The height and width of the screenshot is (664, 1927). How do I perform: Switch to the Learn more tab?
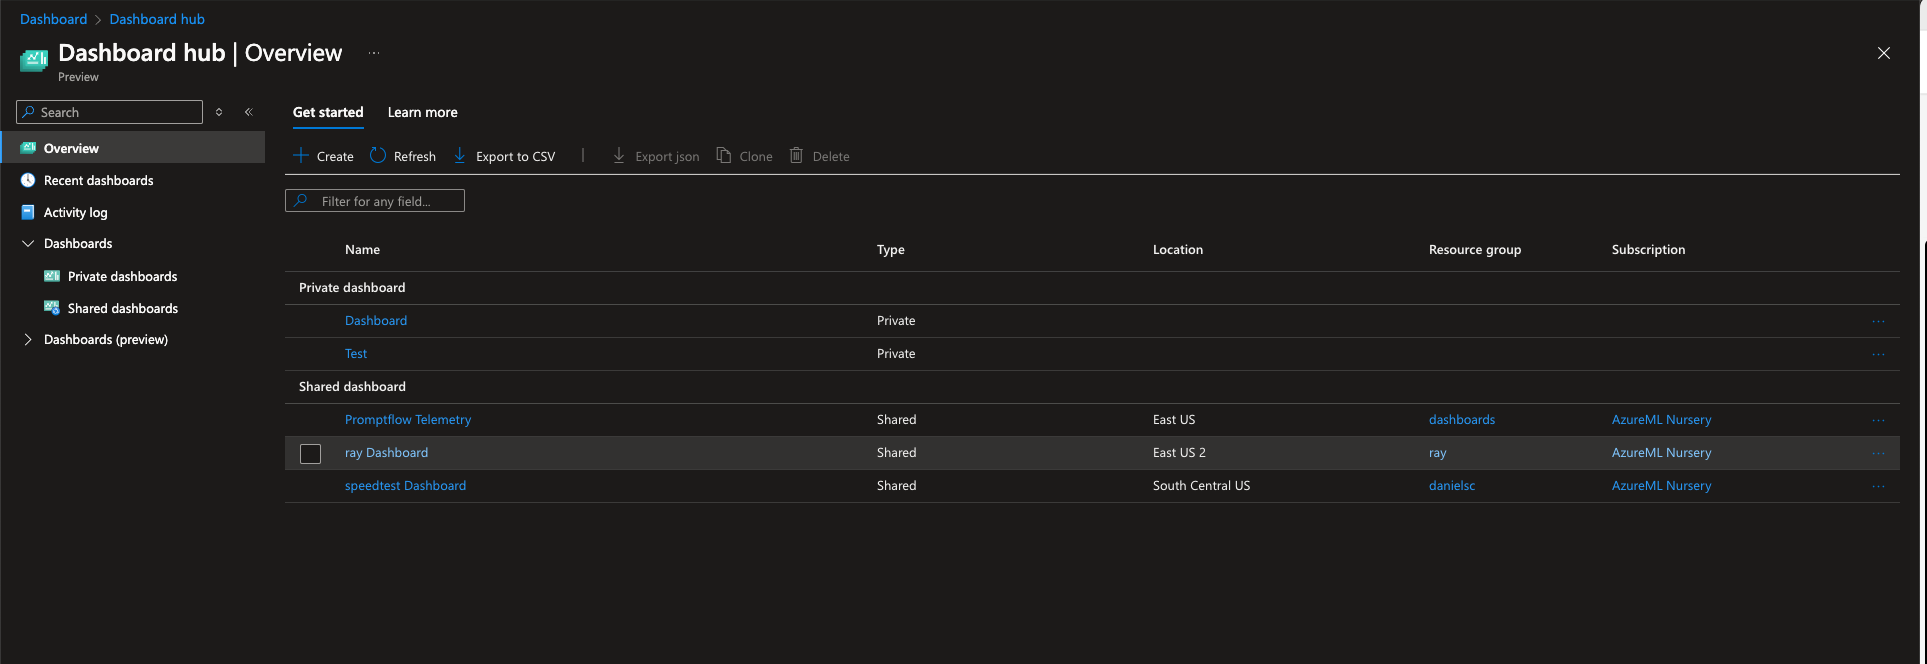423,112
